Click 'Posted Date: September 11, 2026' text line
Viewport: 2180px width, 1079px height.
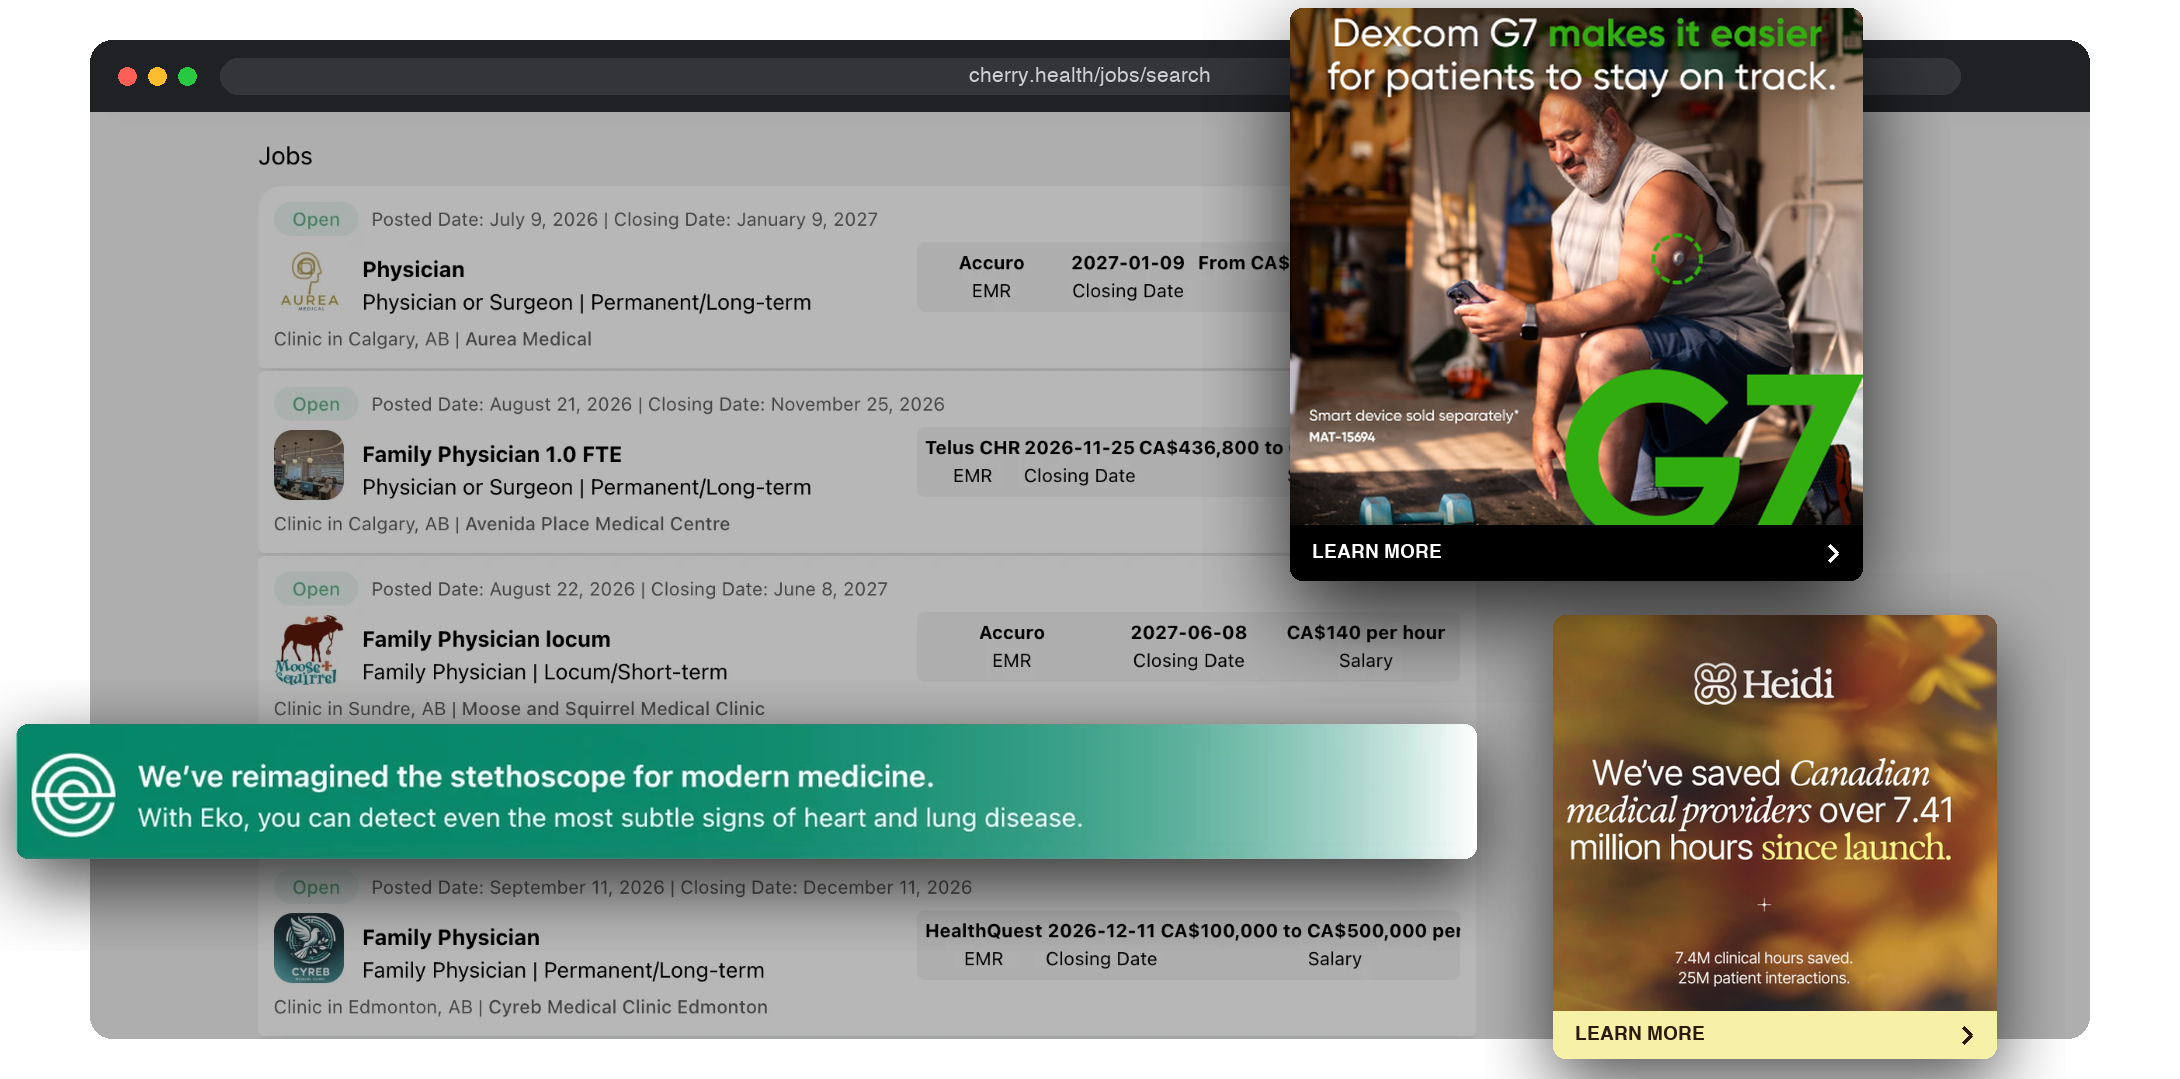pyautogui.click(x=671, y=887)
